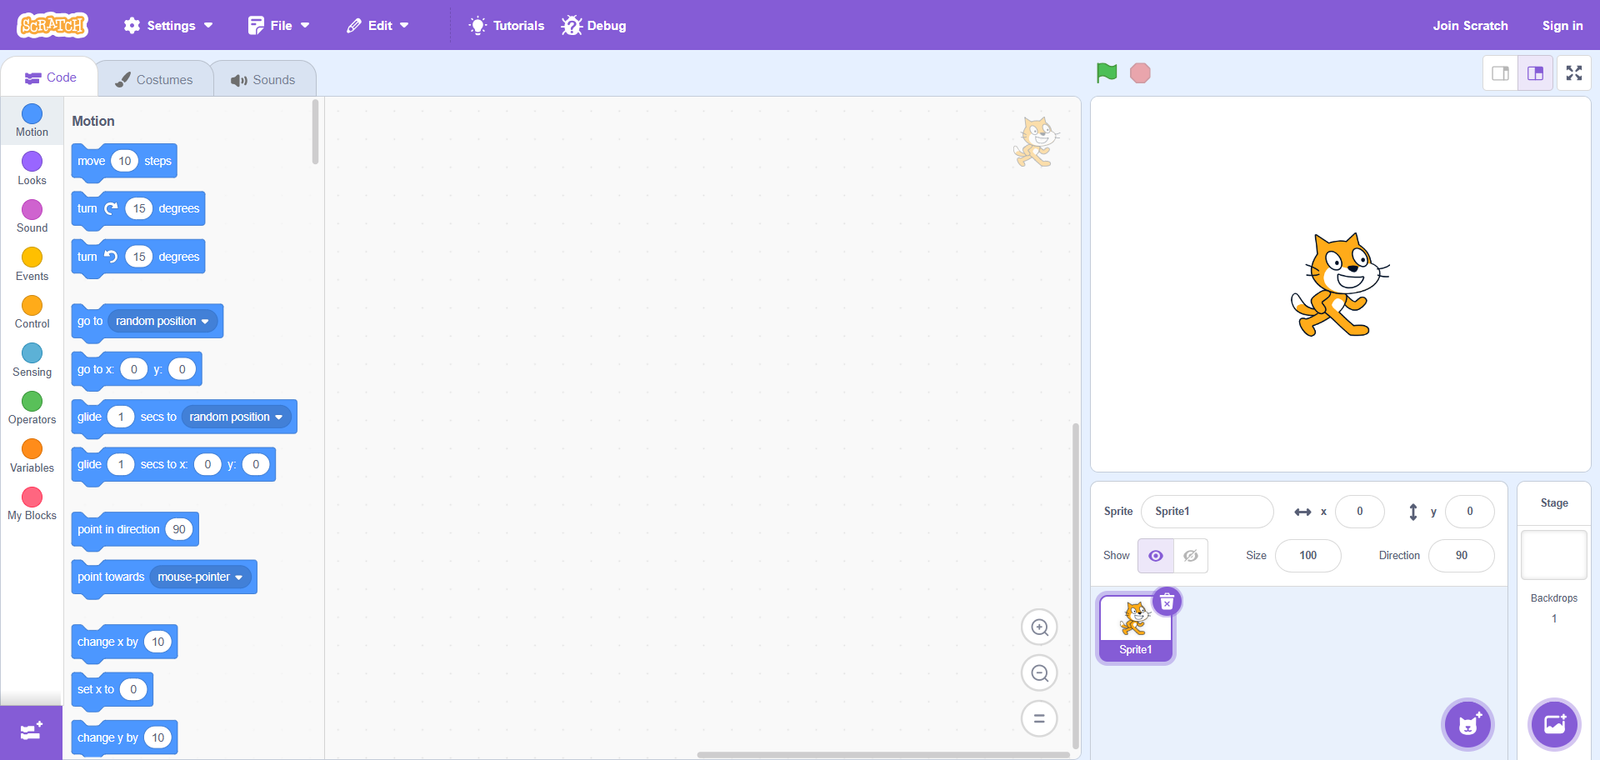1600x760 pixels.
Task: Show the sprite using the eye toggle
Action: 1155,556
